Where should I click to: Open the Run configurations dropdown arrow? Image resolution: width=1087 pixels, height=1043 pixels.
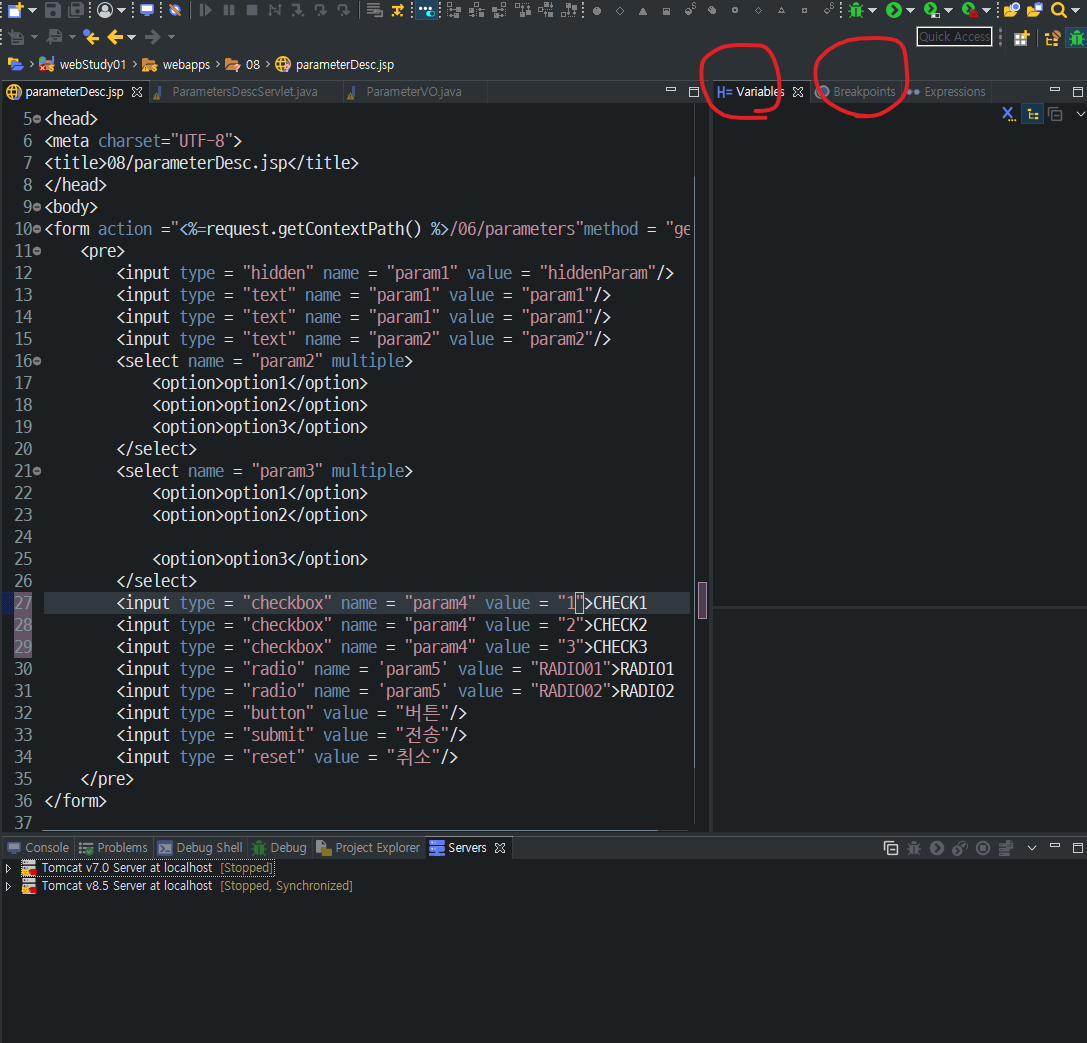[911, 10]
